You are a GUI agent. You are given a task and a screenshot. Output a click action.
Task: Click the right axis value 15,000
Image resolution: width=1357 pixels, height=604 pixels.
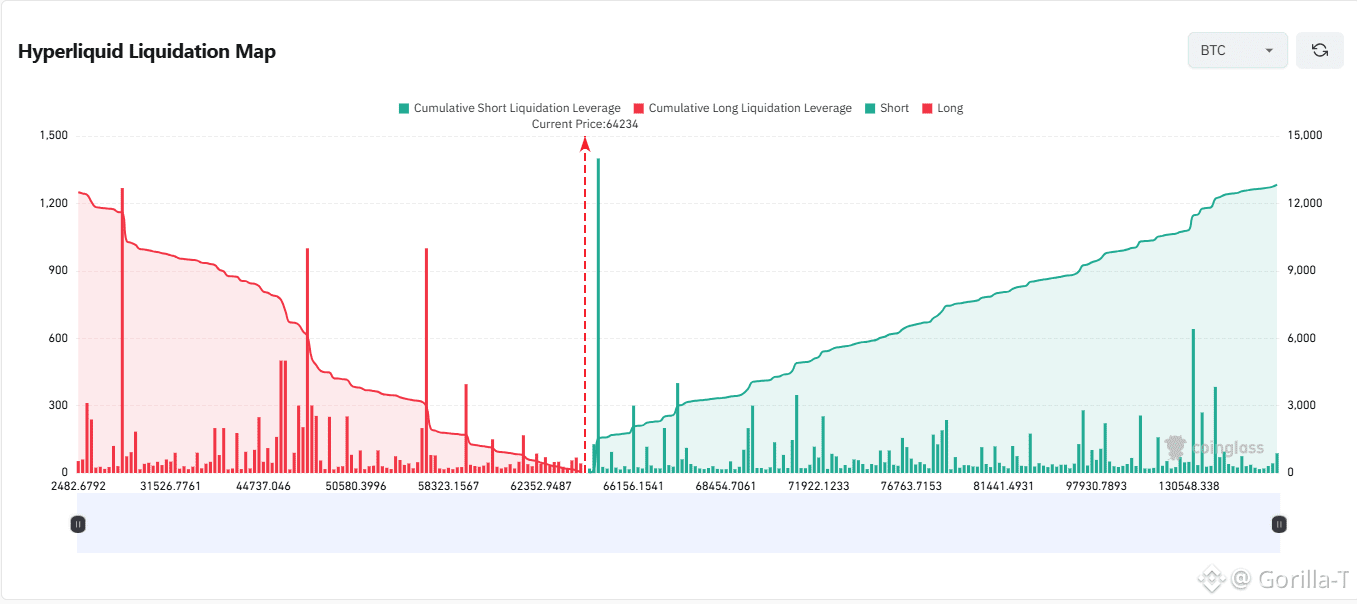click(x=1305, y=136)
